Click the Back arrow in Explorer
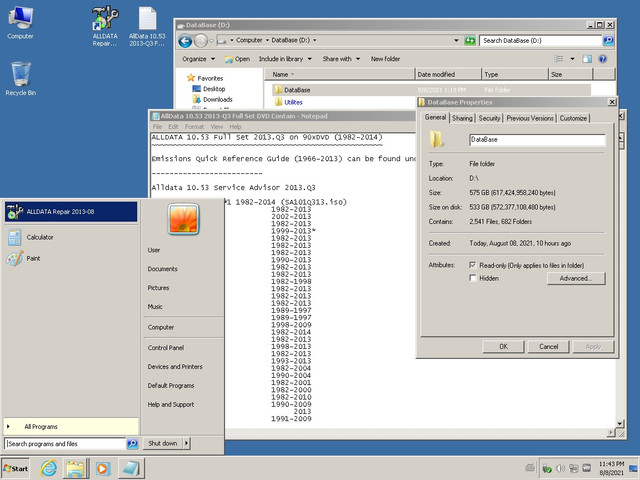Screen dimensions: 640x480 click(x=185, y=41)
